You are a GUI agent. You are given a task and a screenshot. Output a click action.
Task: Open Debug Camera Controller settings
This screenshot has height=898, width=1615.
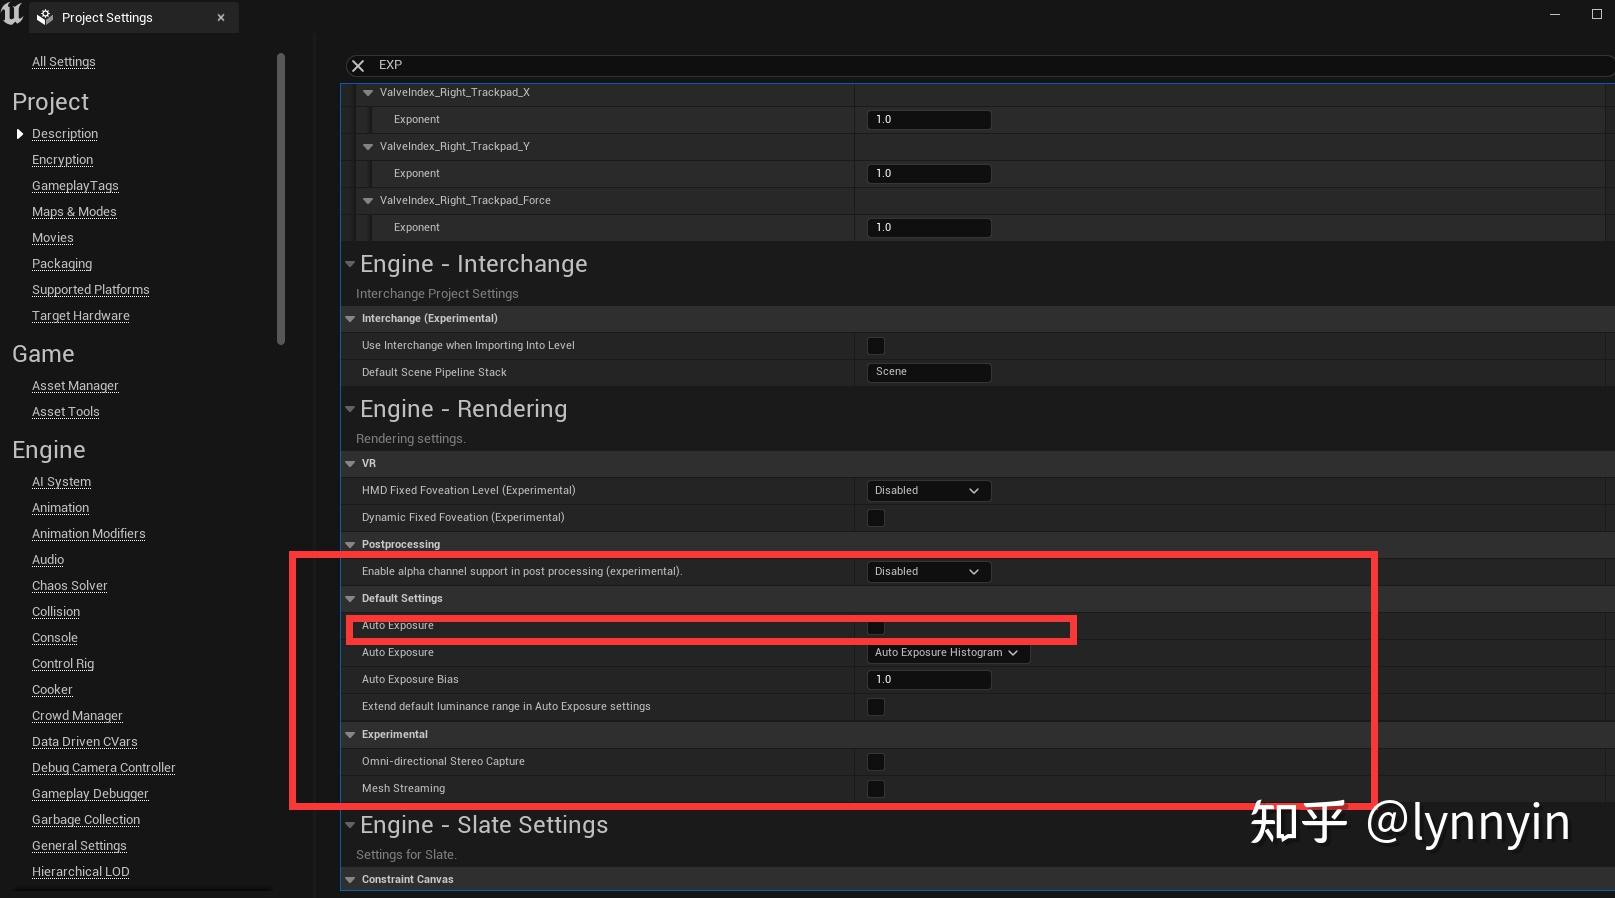click(x=104, y=768)
